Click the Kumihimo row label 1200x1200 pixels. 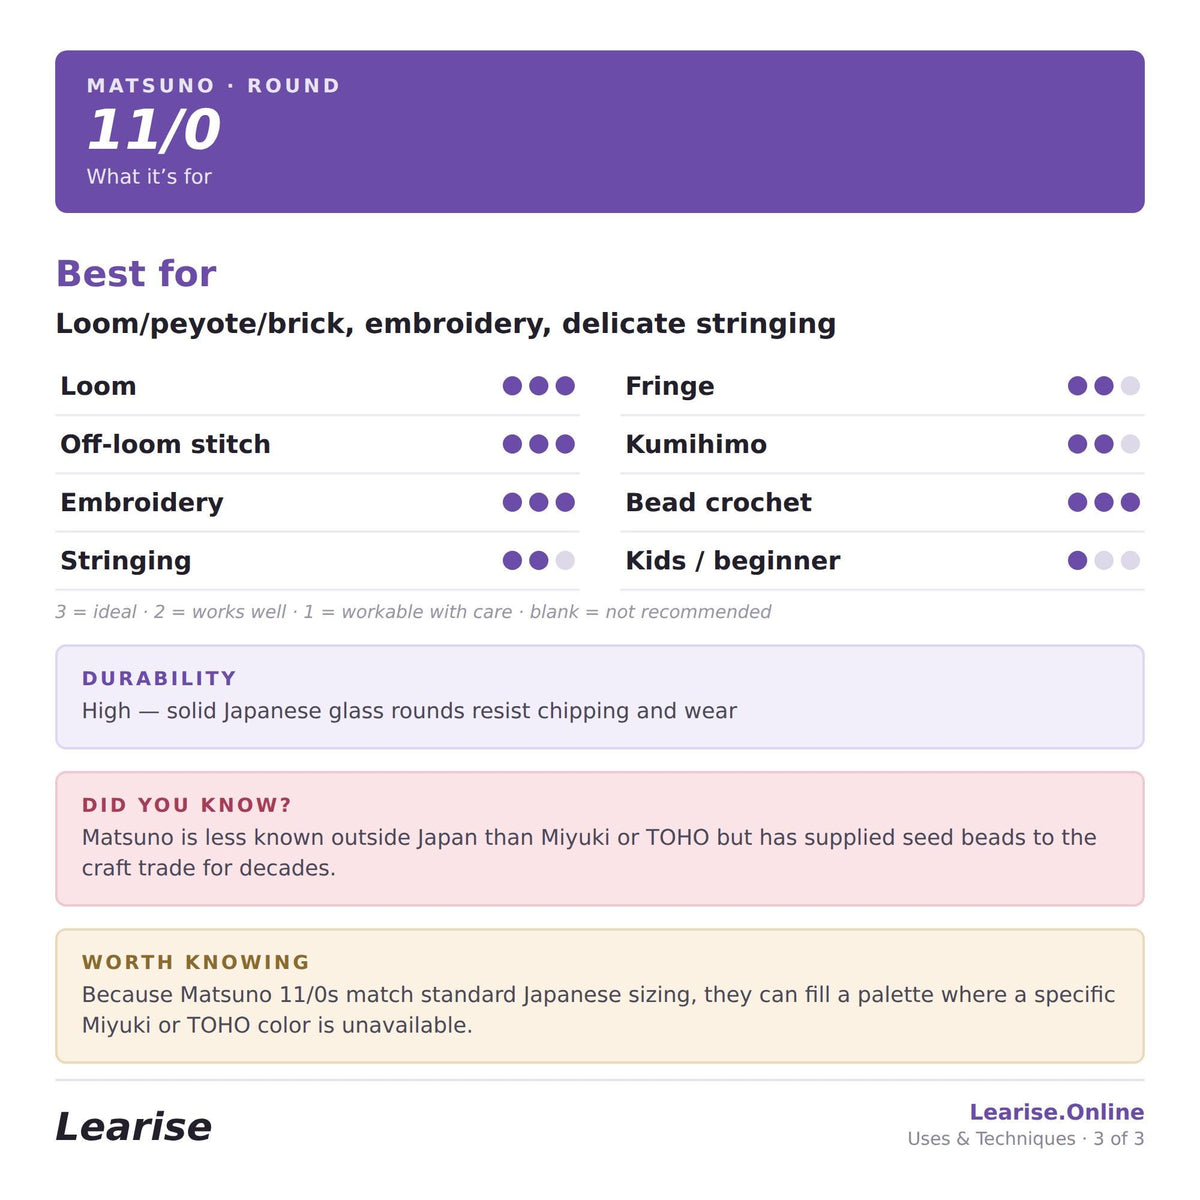(696, 444)
